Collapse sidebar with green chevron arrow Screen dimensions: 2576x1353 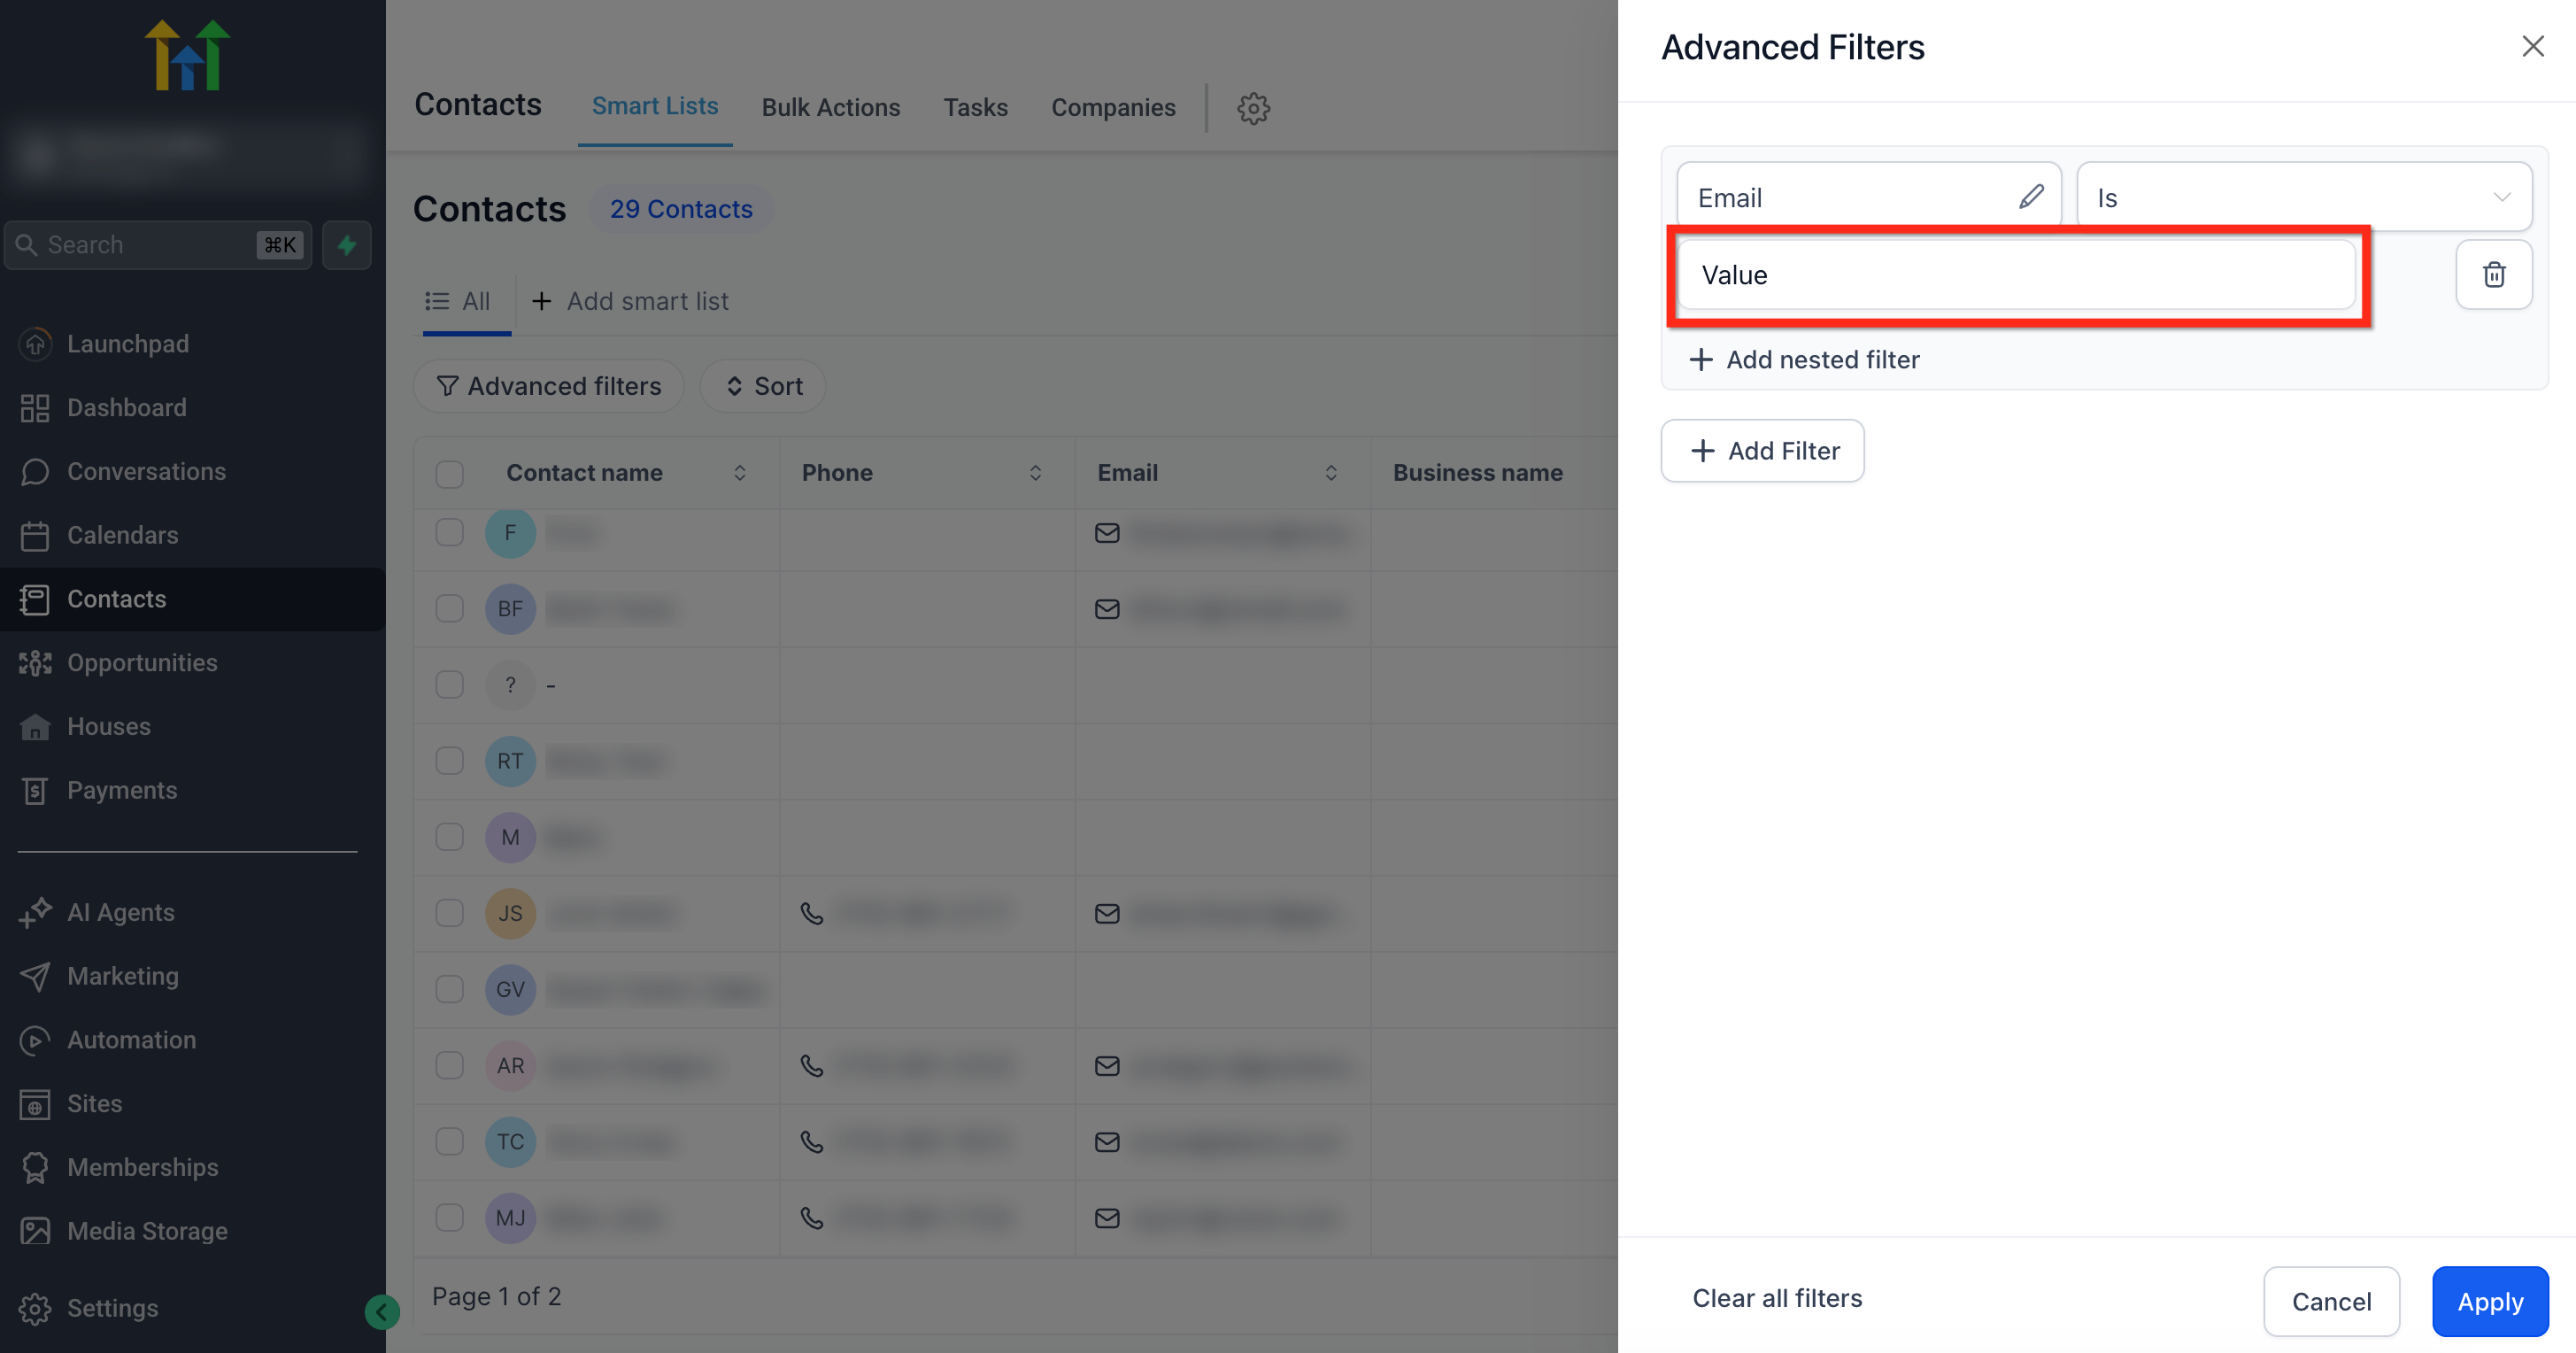click(382, 1311)
